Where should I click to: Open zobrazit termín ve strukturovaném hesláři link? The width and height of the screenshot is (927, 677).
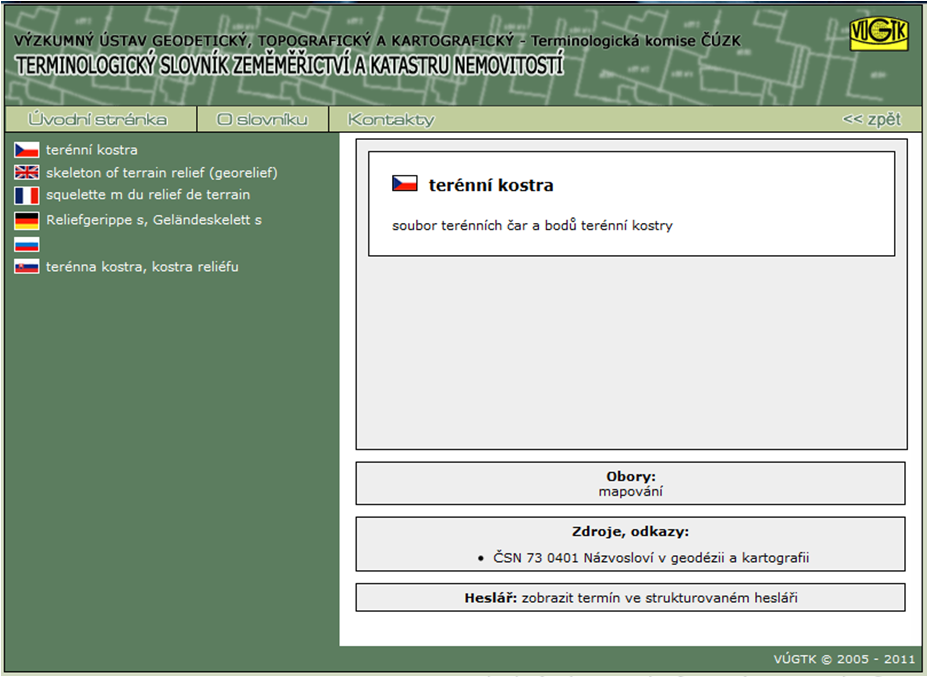659,598
